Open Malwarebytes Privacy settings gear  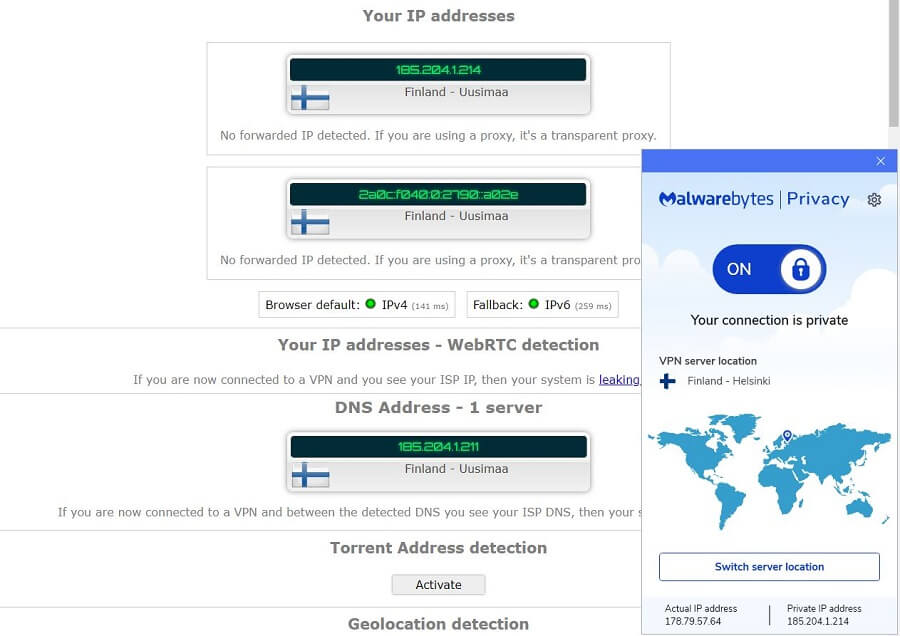pos(874,200)
